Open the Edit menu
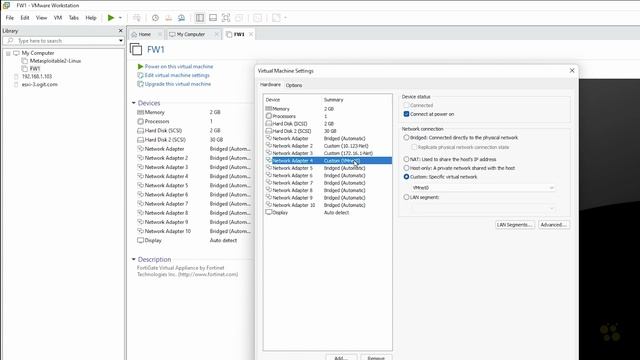This screenshot has height=360, width=640. point(25,18)
